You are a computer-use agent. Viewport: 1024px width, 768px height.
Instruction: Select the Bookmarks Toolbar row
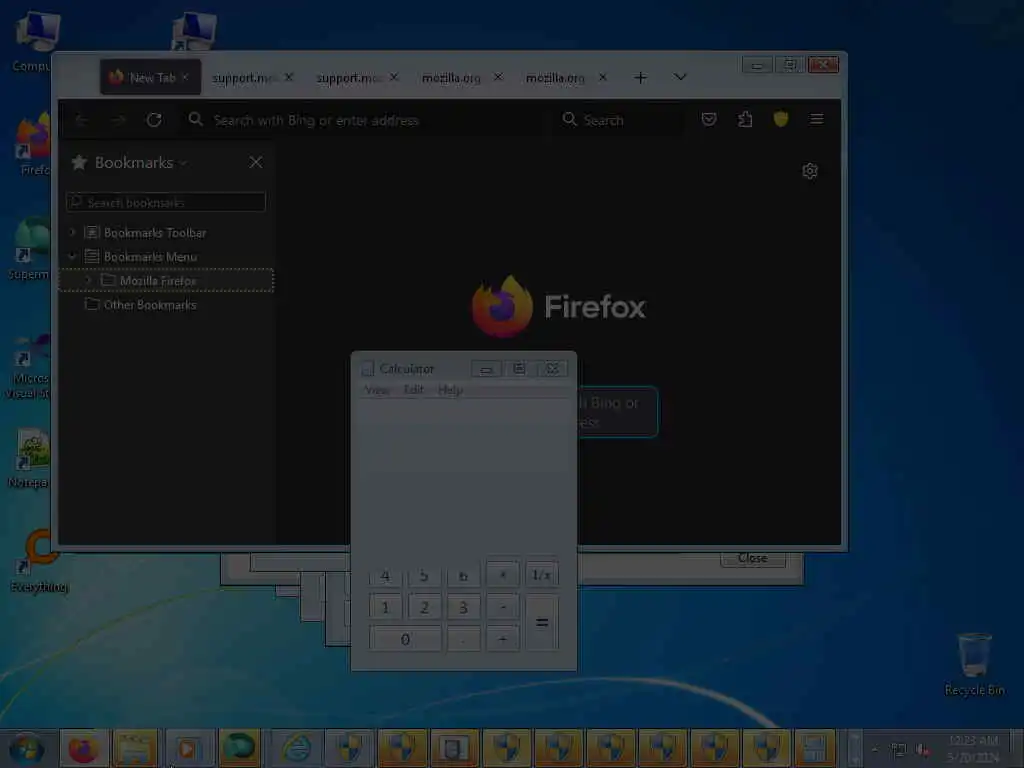166,232
